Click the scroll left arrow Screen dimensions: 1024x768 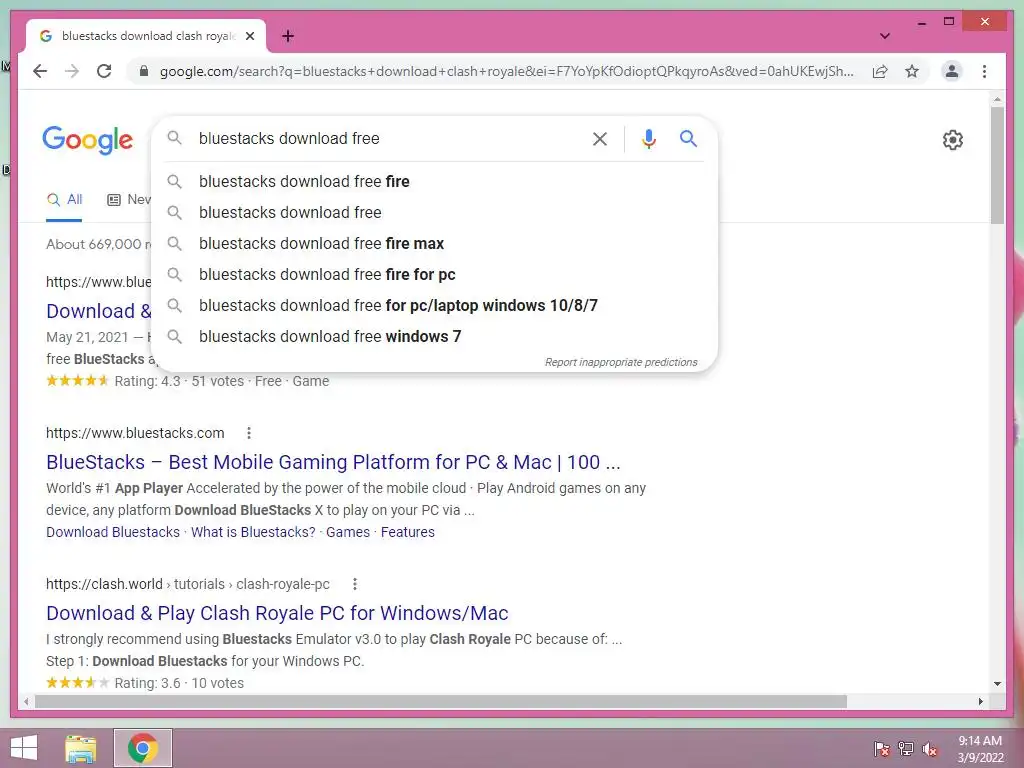click(x=26, y=701)
